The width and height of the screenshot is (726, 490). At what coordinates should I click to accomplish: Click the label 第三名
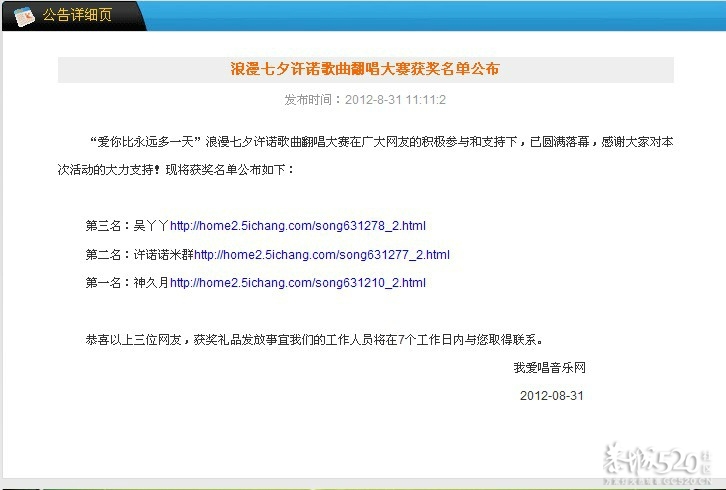(x=103, y=226)
